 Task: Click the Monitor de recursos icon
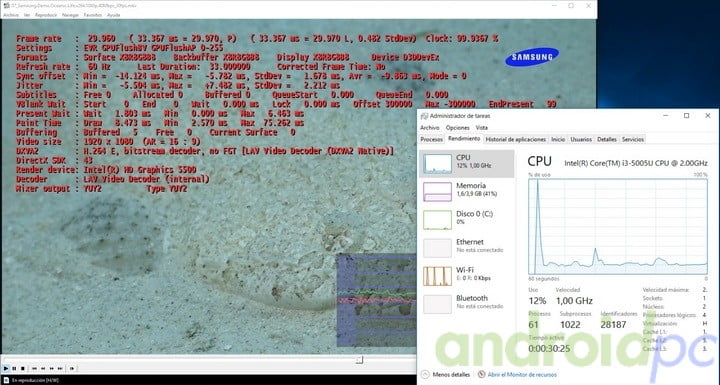(481, 374)
